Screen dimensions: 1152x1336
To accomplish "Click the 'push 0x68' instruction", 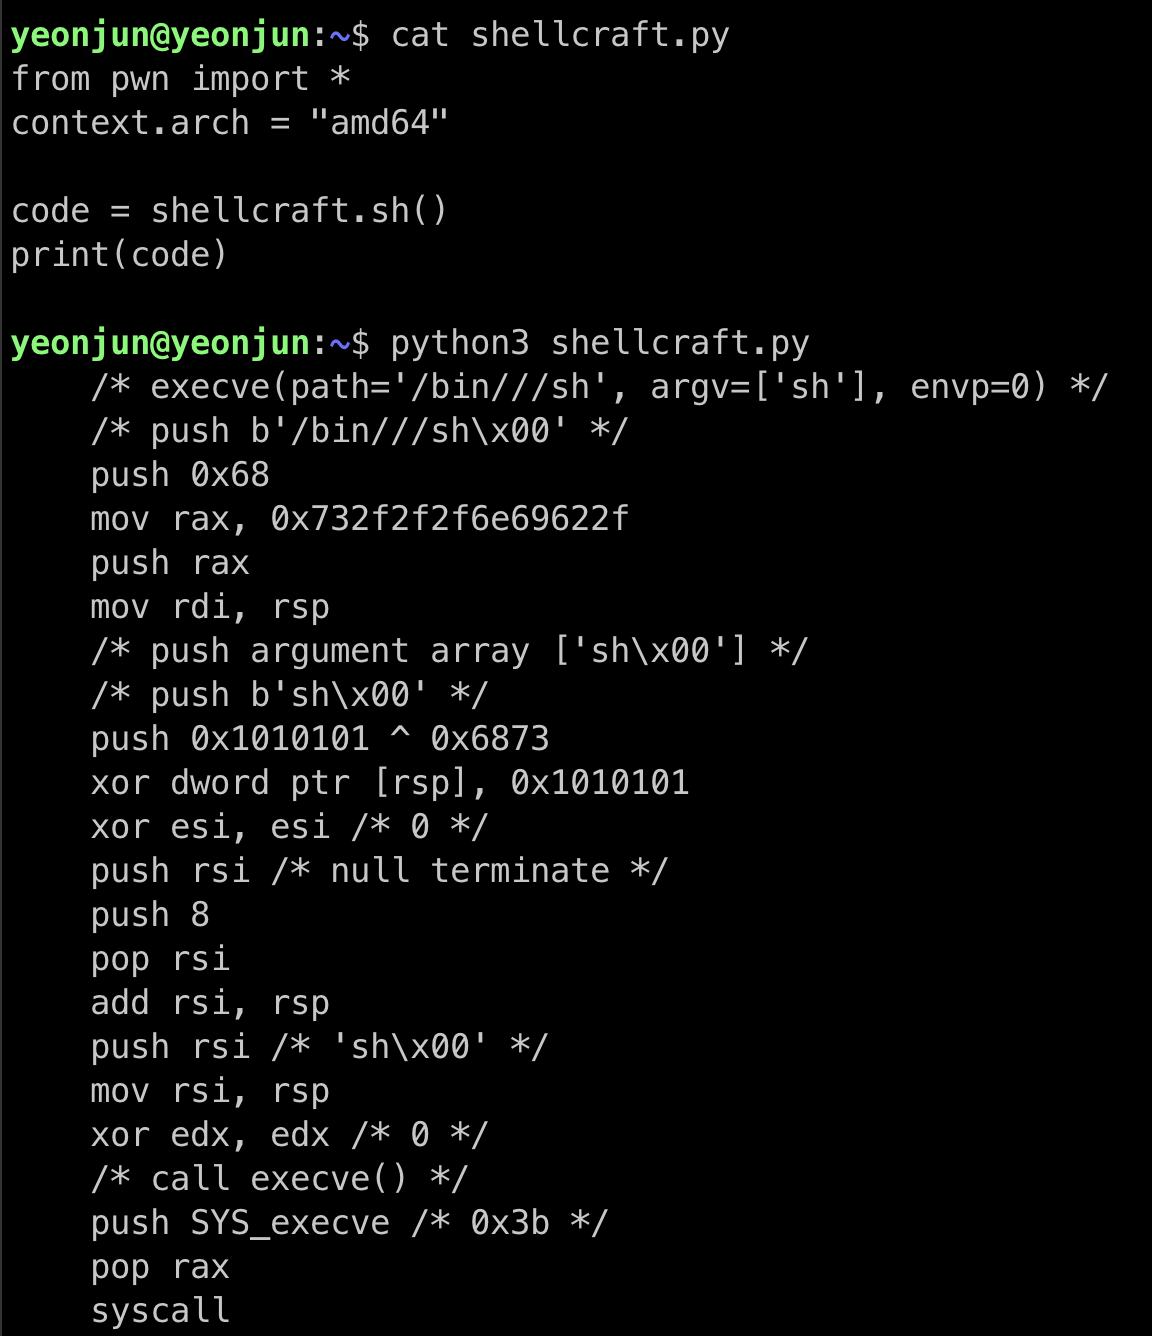I will pyautogui.click(x=180, y=475).
